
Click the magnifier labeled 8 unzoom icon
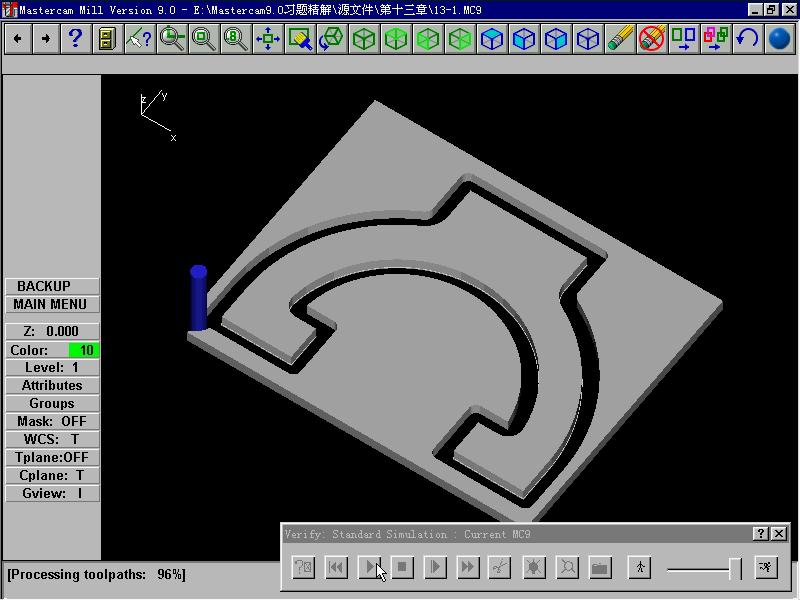(x=235, y=38)
